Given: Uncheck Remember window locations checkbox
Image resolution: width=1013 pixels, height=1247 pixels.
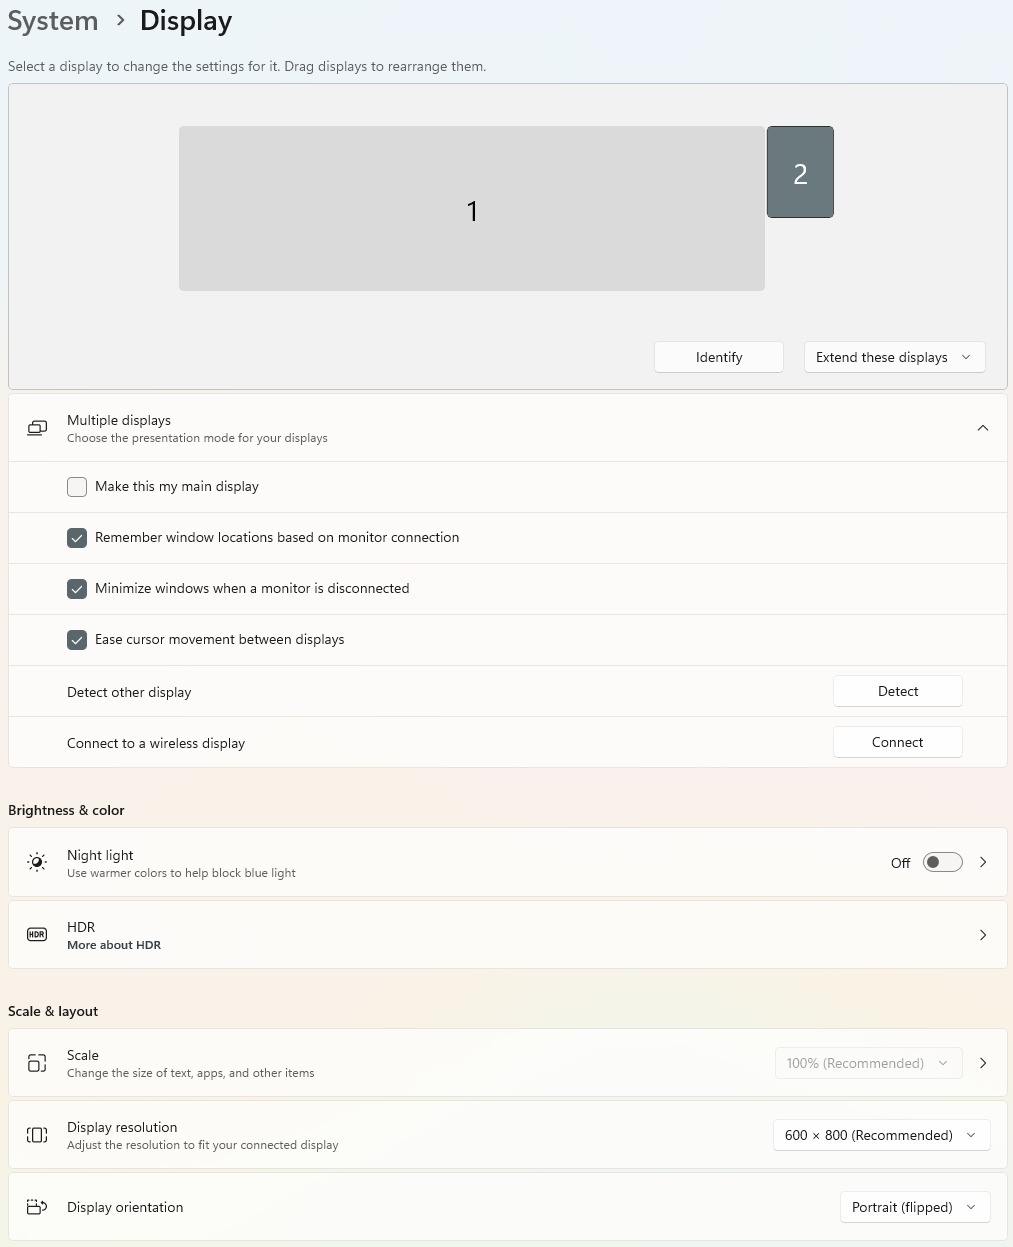Looking at the screenshot, I should point(77,538).
